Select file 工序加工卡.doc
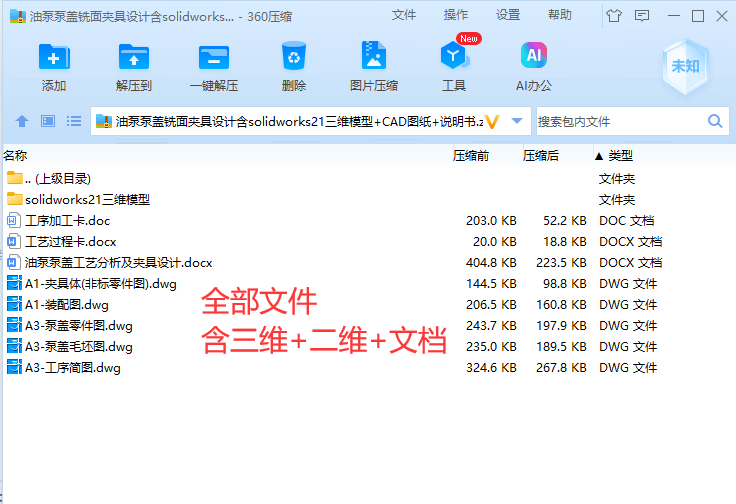736x504 pixels. (68, 221)
